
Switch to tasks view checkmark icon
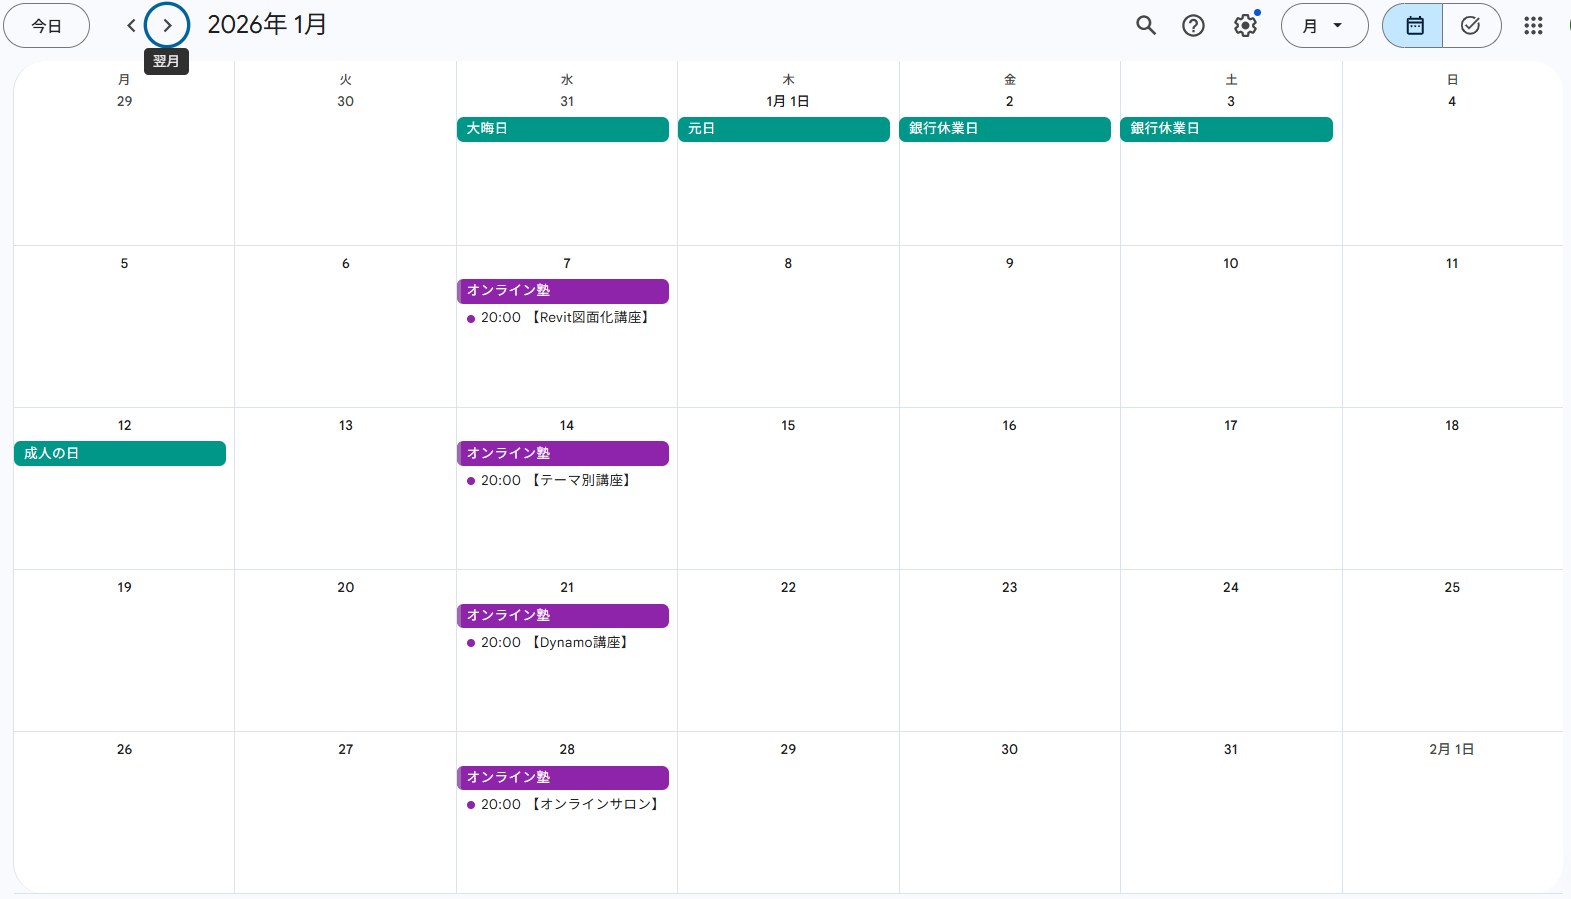1470,26
